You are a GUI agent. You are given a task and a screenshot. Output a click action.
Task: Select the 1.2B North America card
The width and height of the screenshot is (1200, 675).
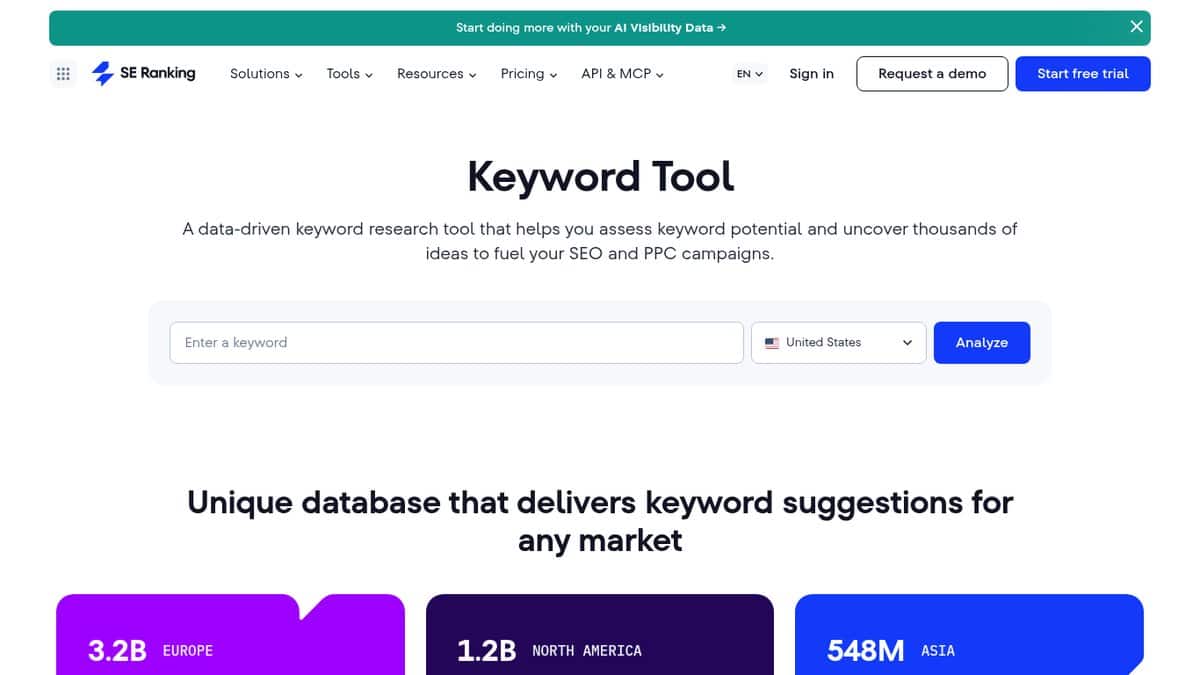600,635
